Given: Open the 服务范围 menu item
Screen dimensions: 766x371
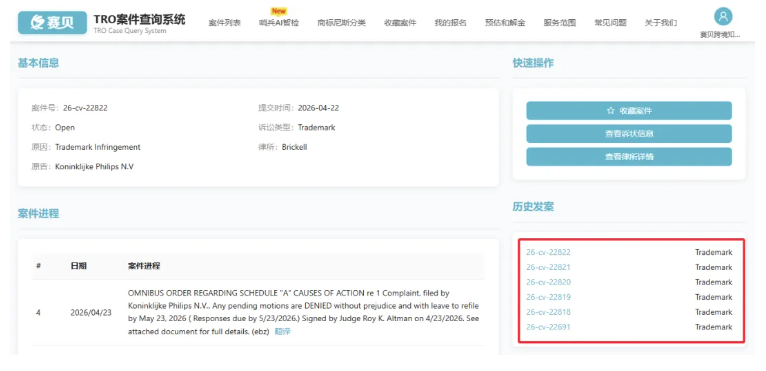Looking at the screenshot, I should pyautogui.click(x=560, y=22).
